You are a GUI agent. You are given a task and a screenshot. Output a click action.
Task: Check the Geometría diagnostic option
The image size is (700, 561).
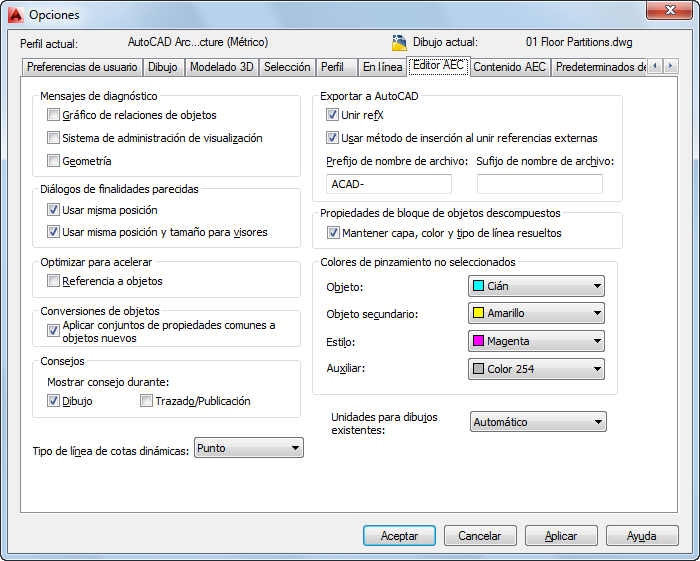click(x=53, y=160)
